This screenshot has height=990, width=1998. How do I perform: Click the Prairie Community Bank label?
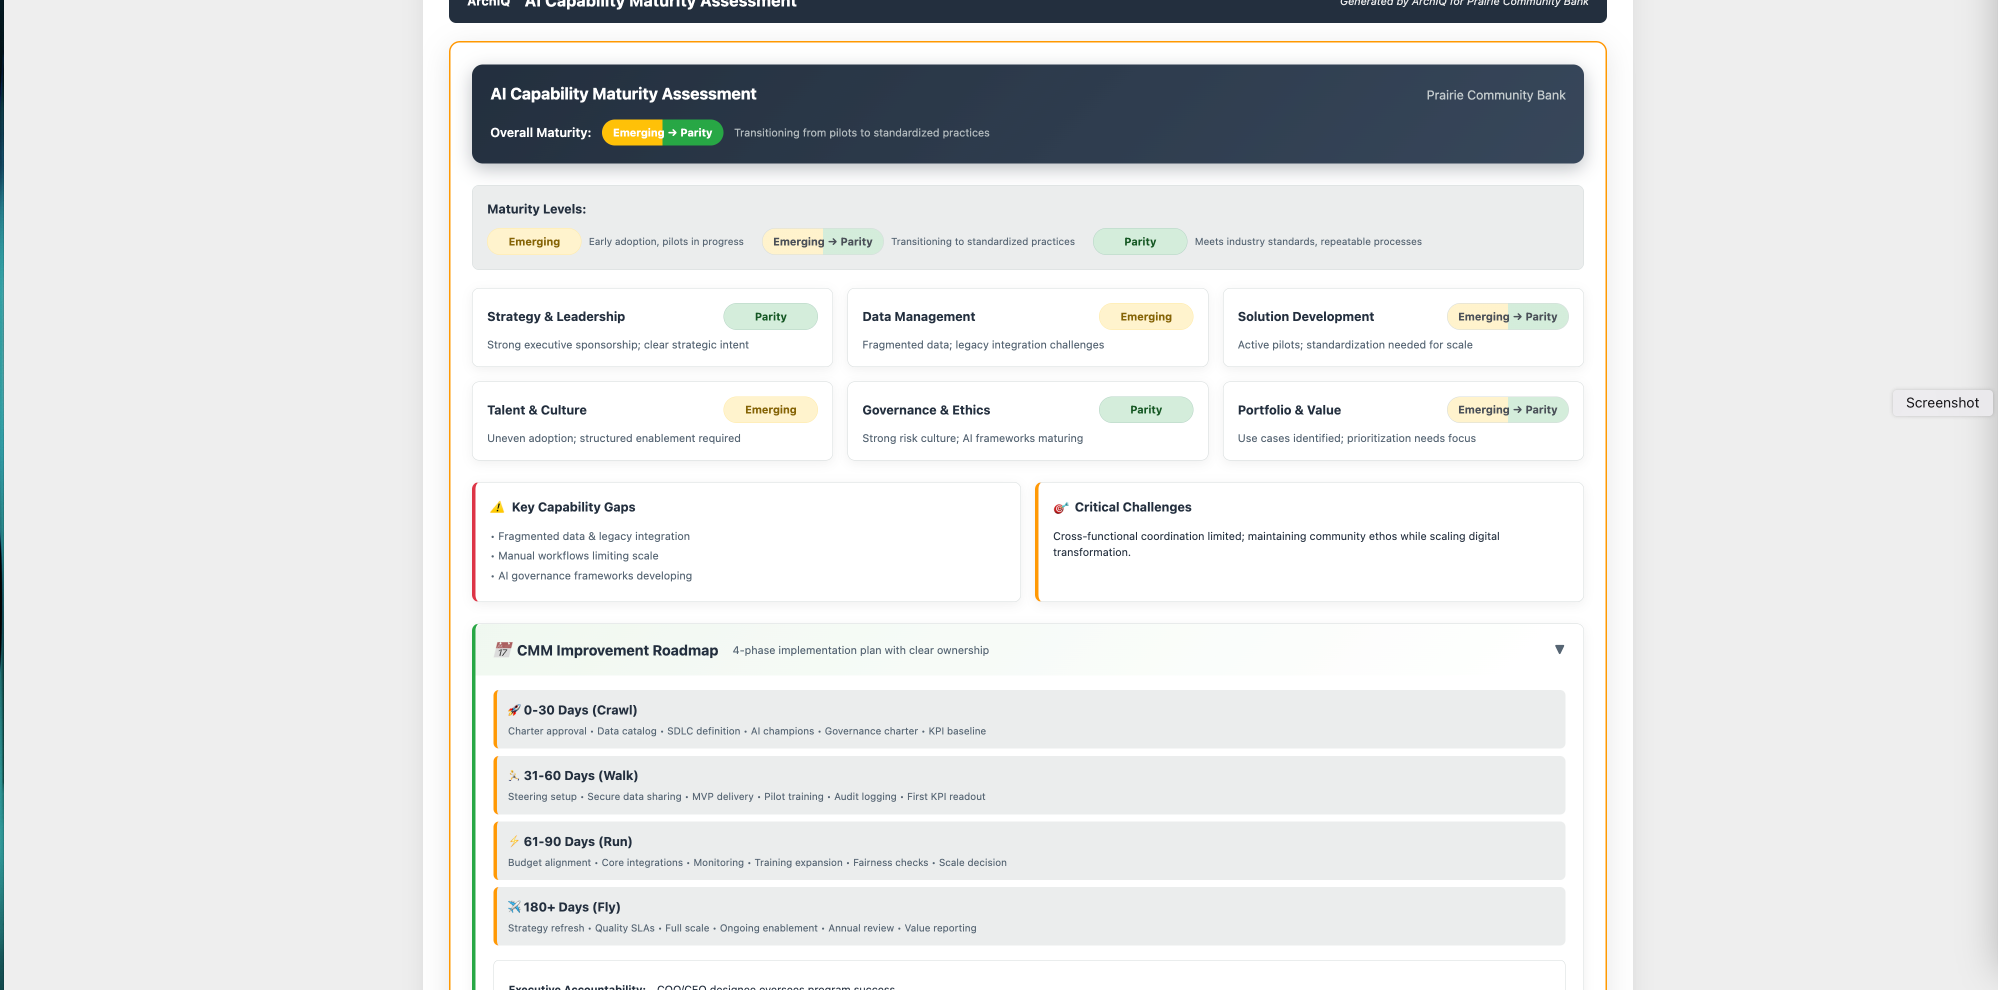[1495, 95]
